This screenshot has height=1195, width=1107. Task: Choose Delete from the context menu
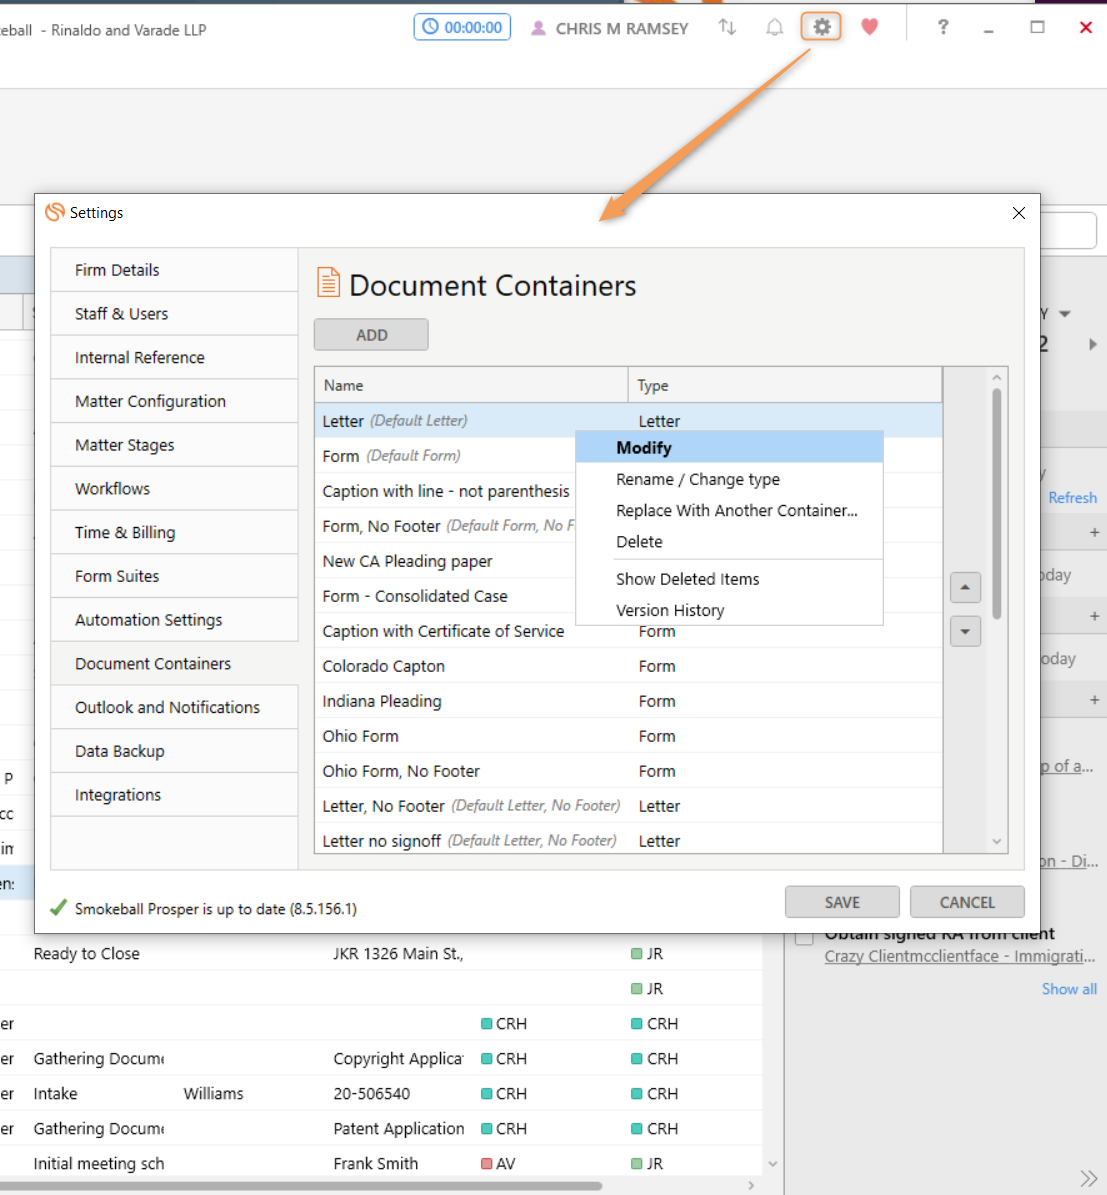729,542
